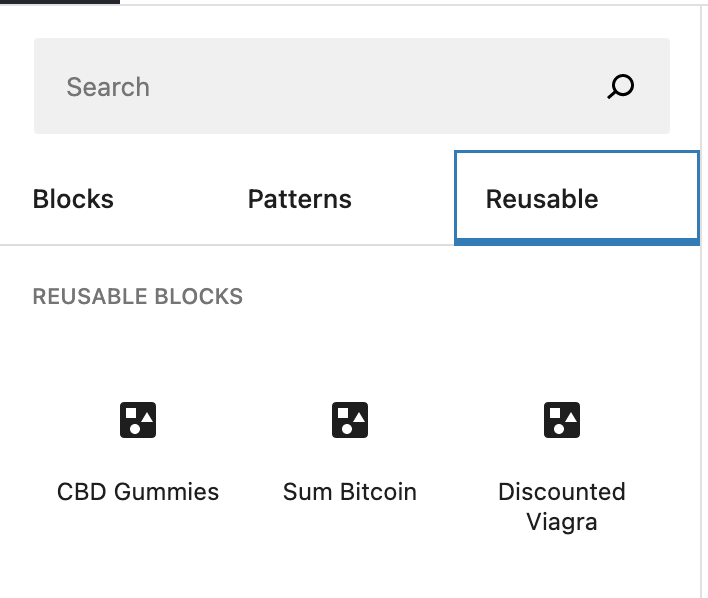Click the blue underline of Reusable tab

577,243
